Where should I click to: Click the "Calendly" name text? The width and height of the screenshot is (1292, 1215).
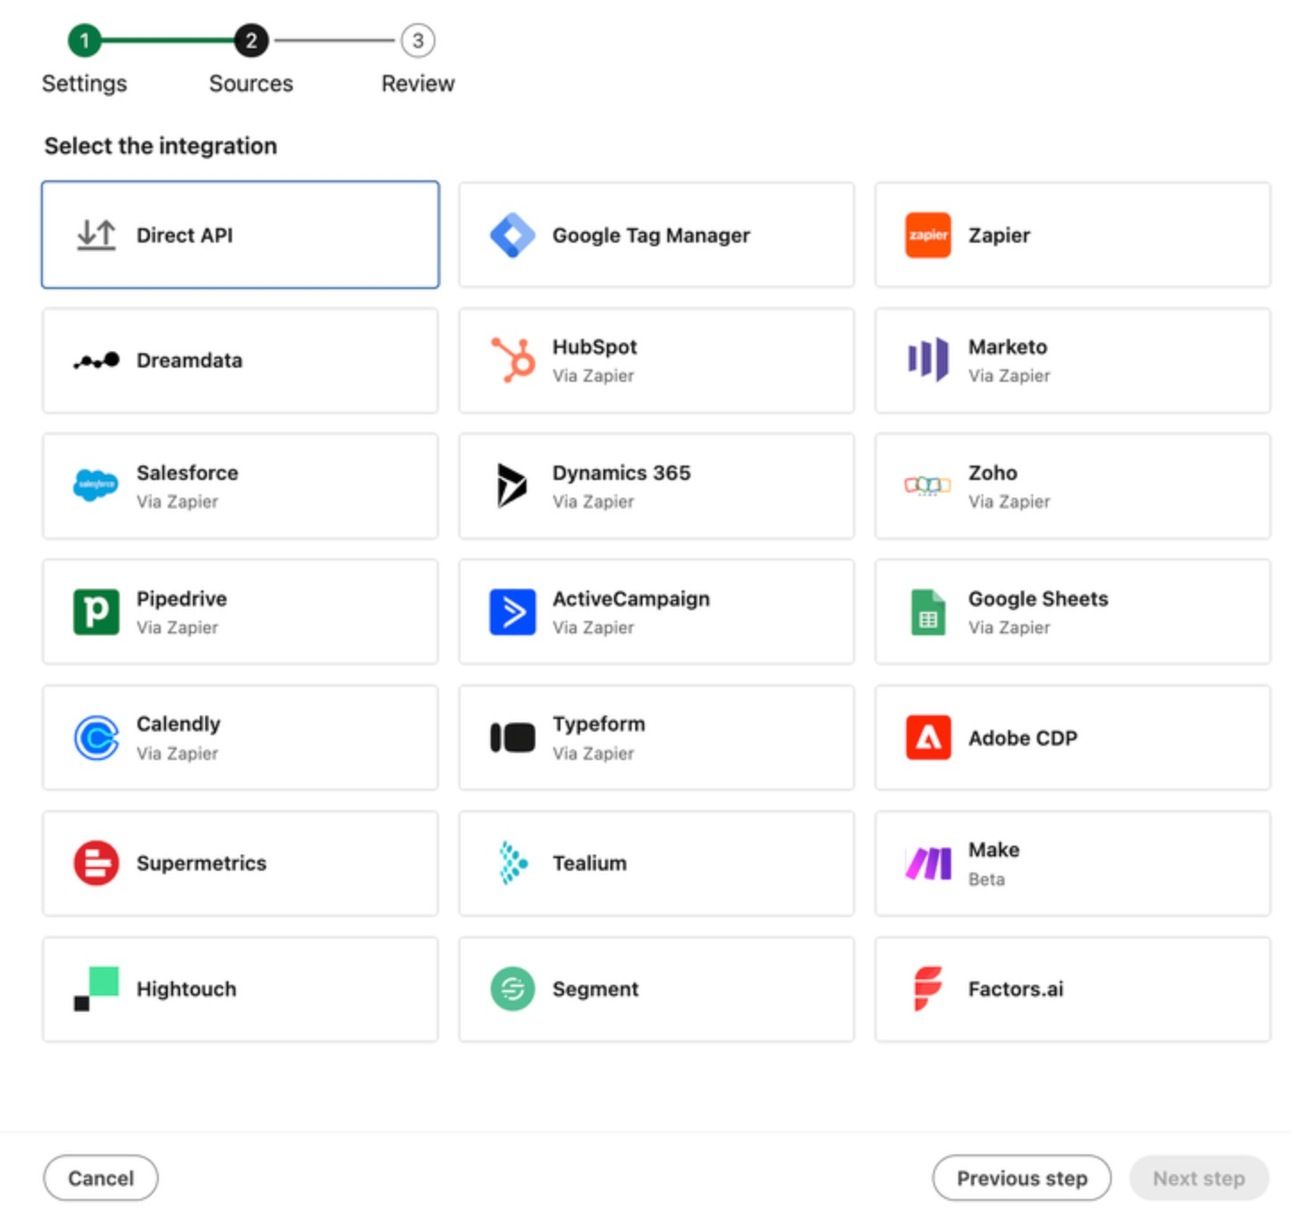[x=178, y=724]
